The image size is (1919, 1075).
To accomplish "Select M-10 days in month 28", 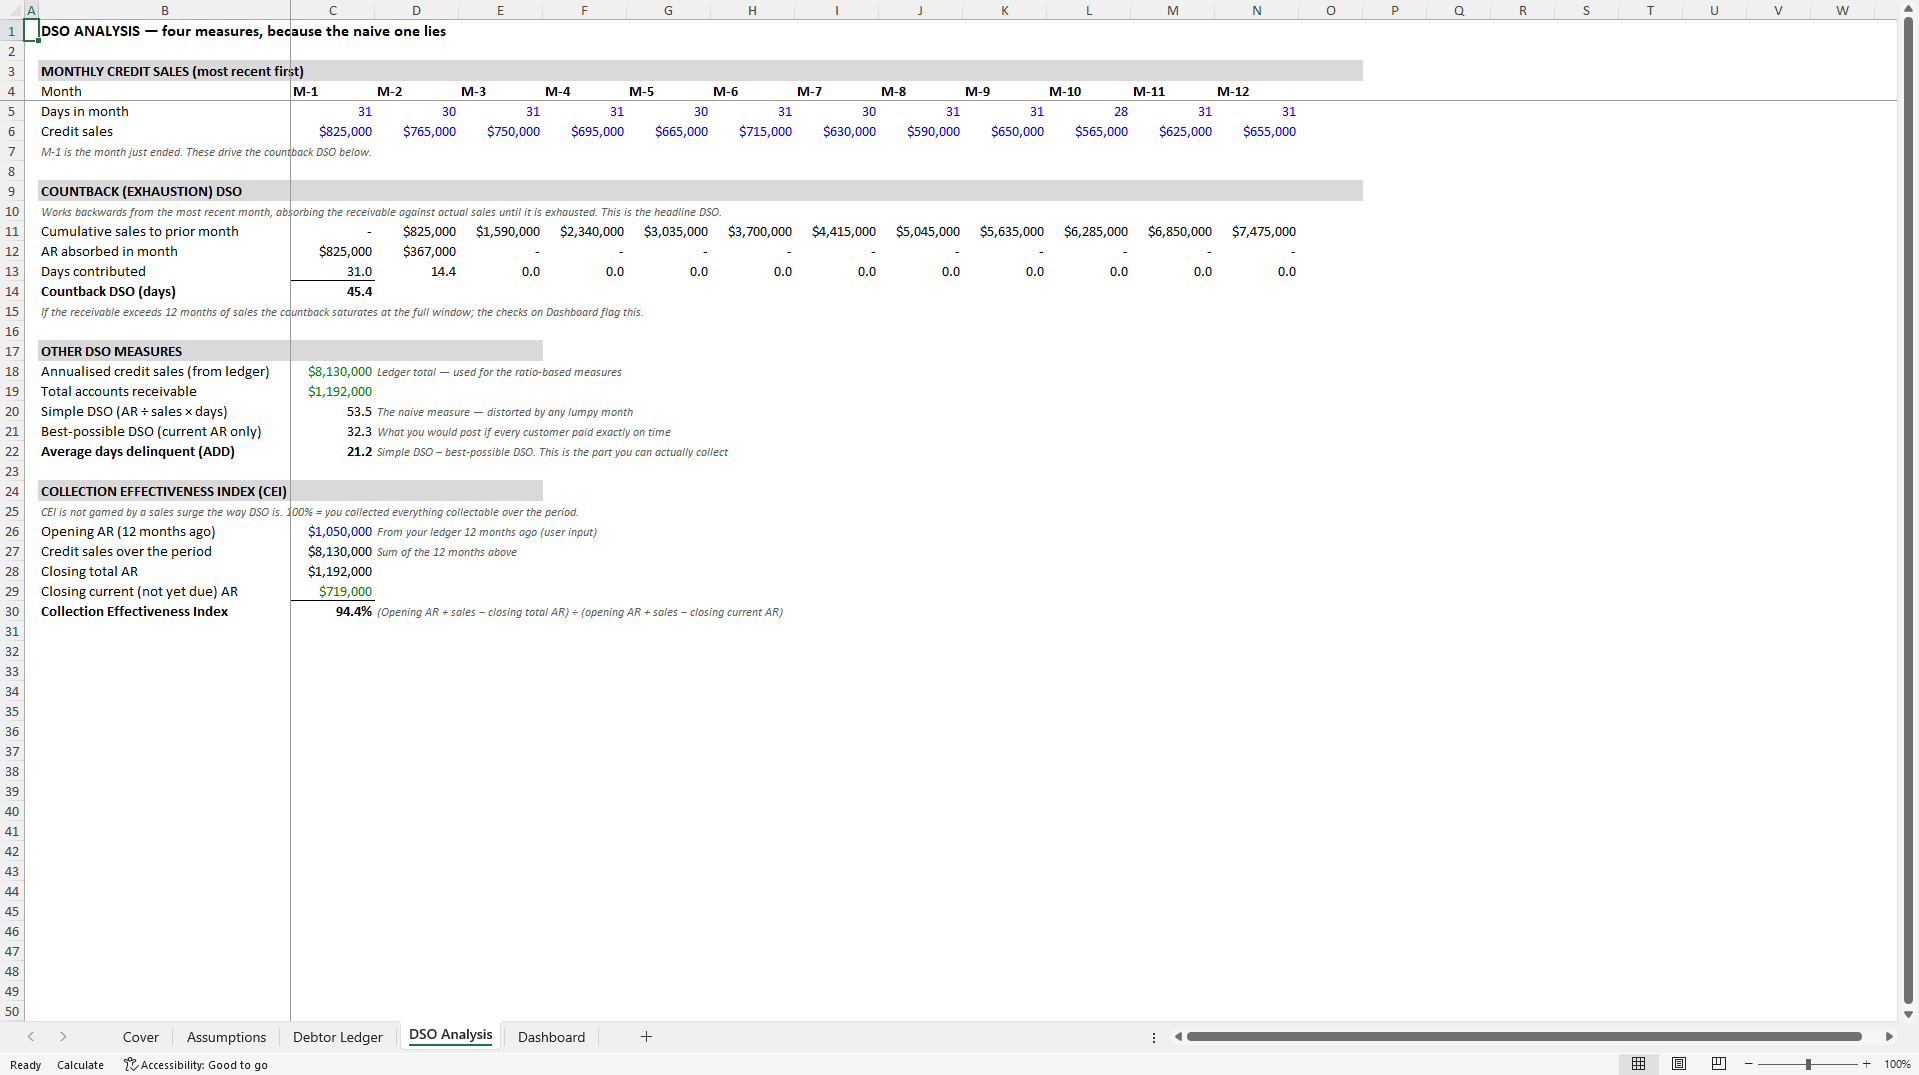I will coord(1088,111).
